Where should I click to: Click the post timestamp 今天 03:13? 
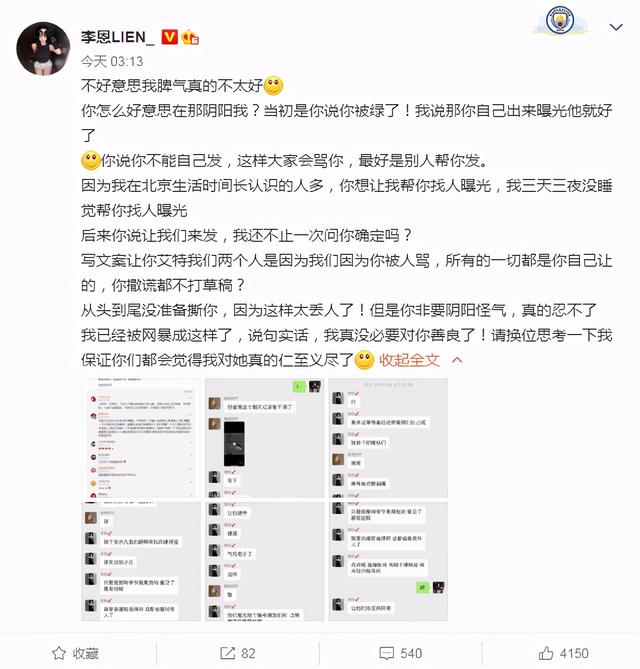112,61
